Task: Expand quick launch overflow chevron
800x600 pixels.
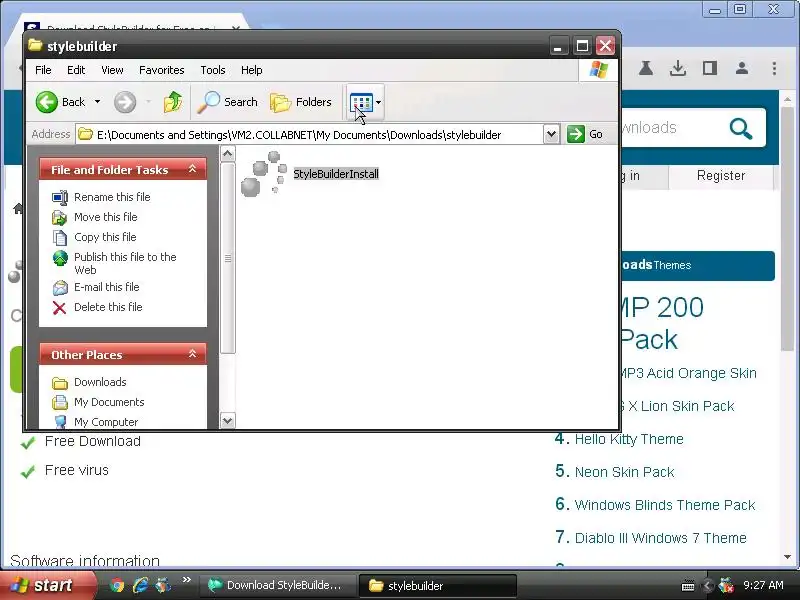Action: pyautogui.click(x=186, y=580)
